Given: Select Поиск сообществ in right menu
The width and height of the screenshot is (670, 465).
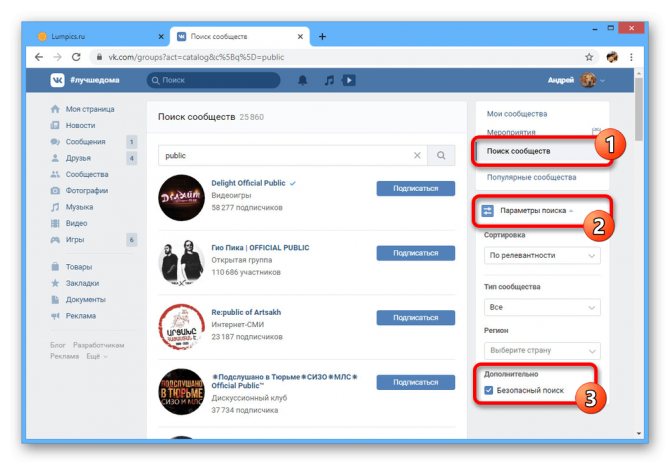Looking at the screenshot, I should pyautogui.click(x=518, y=151).
